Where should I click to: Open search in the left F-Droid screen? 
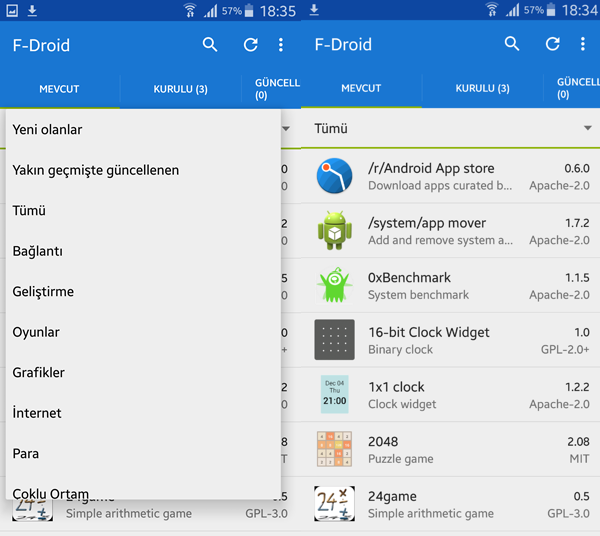pos(210,45)
